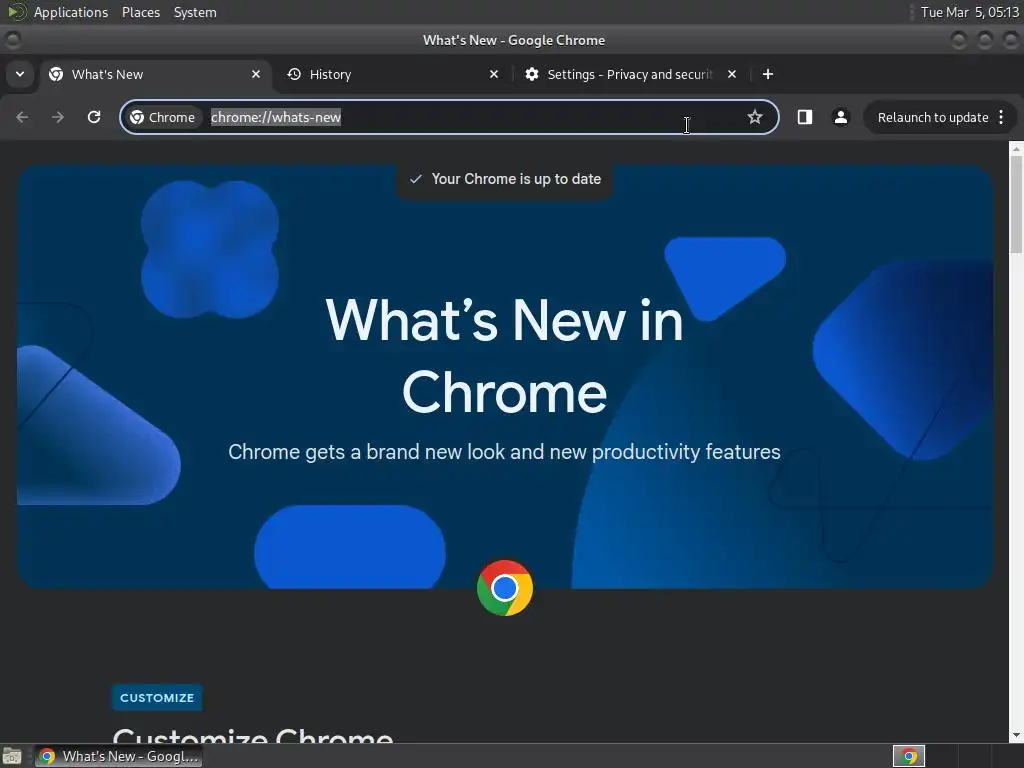
Task: Expand the tab search dropdown arrow
Action: (20, 74)
